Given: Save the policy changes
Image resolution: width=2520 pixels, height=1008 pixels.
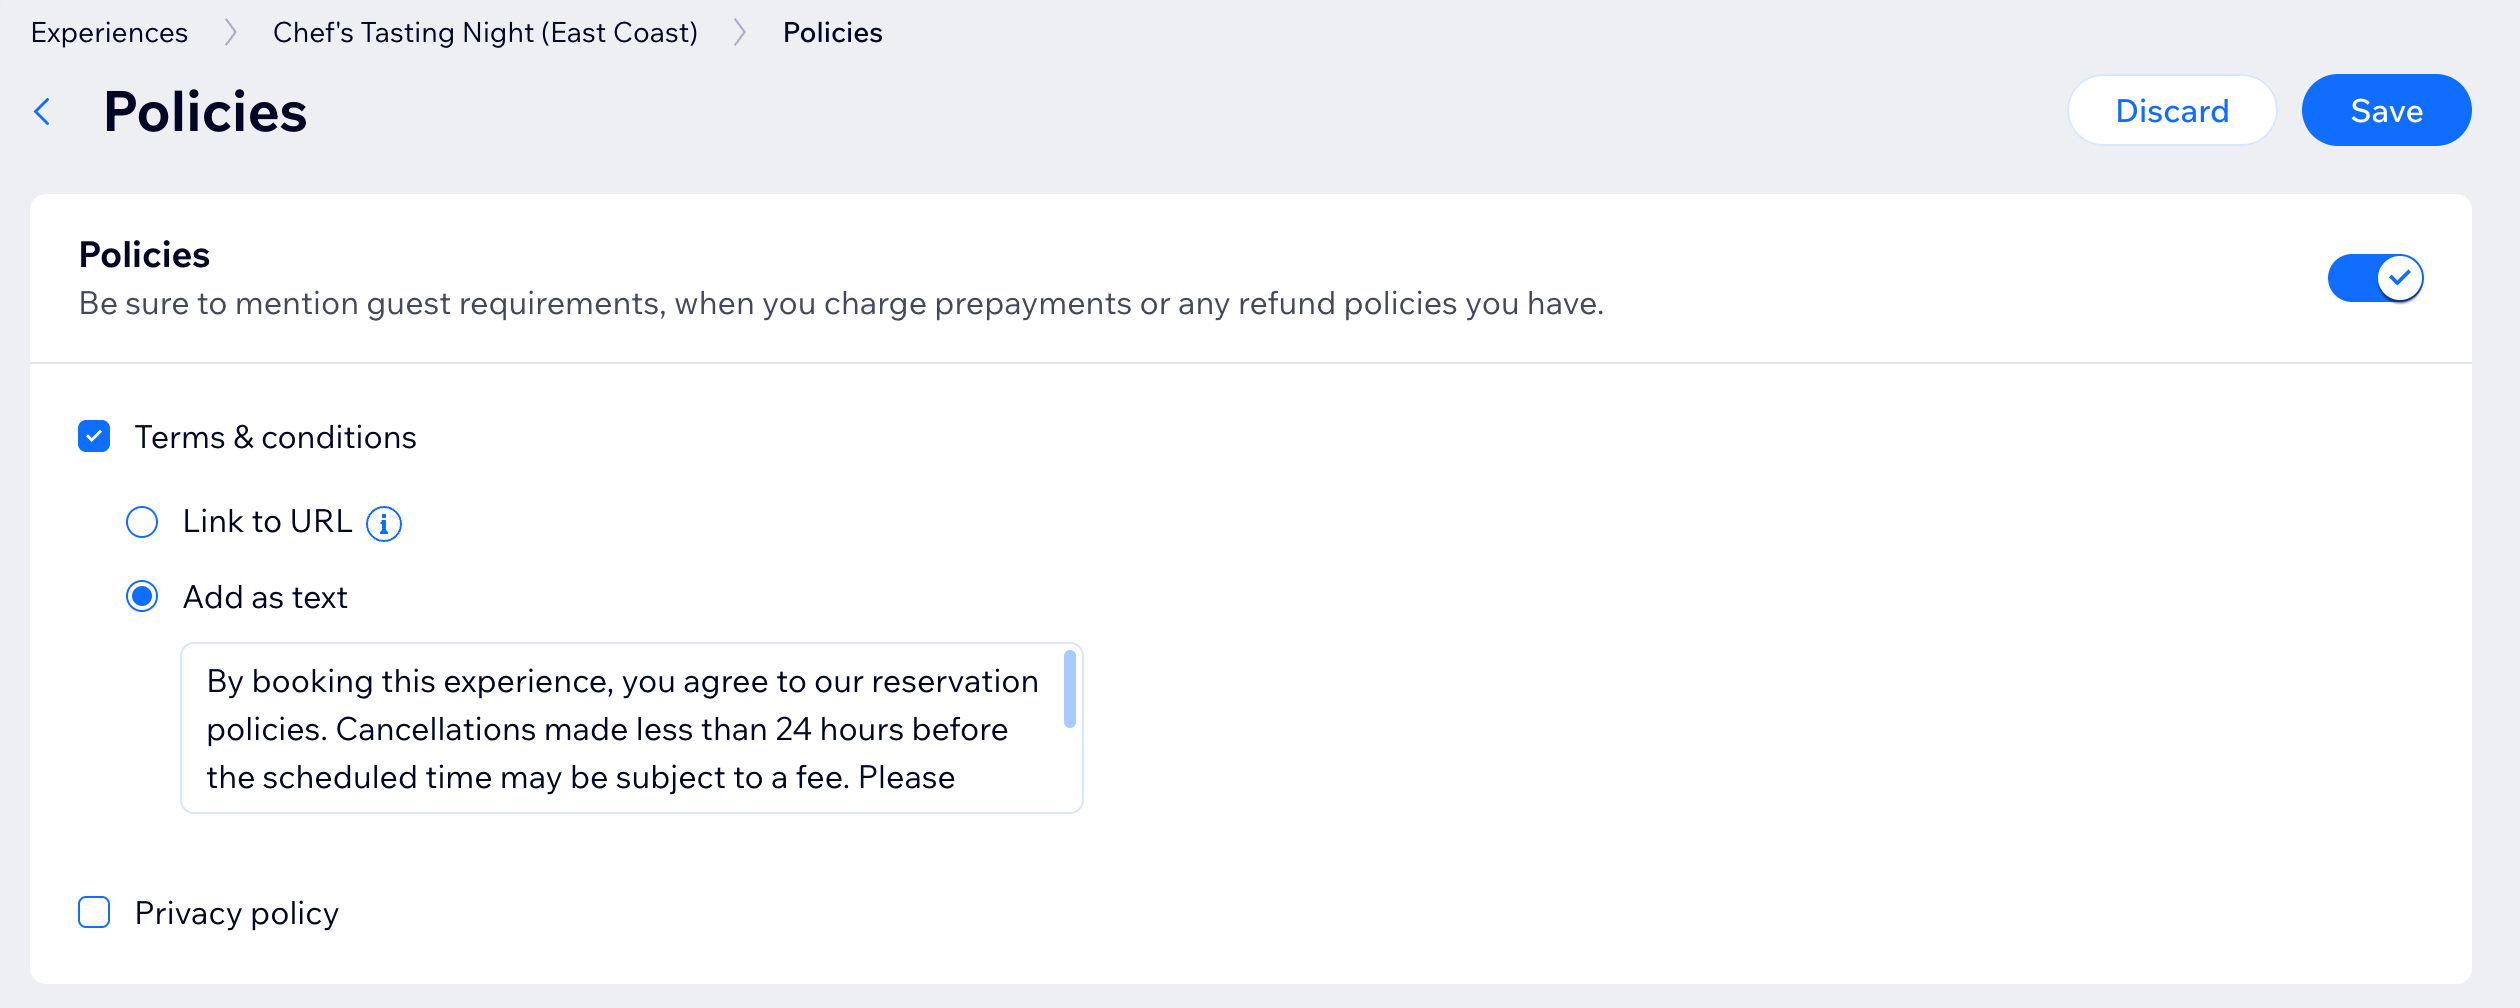Looking at the screenshot, I should (2386, 111).
